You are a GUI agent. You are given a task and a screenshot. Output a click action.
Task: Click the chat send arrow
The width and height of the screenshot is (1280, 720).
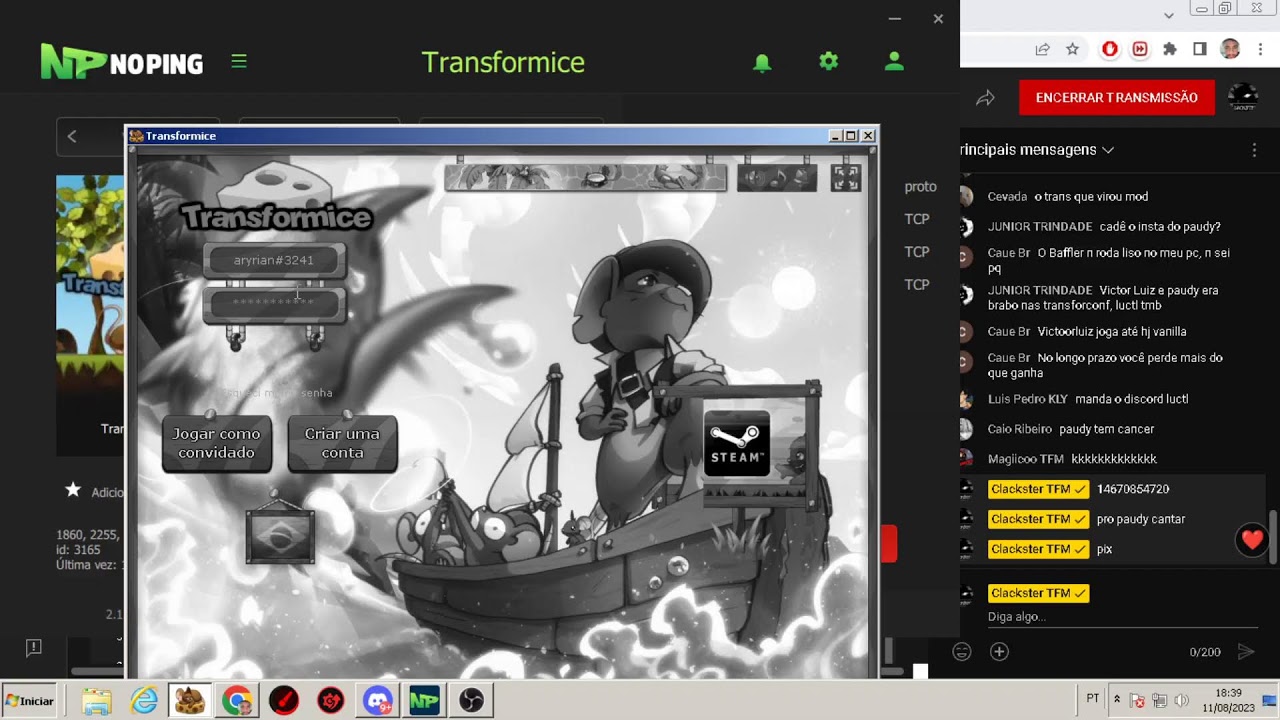pos(1246,652)
